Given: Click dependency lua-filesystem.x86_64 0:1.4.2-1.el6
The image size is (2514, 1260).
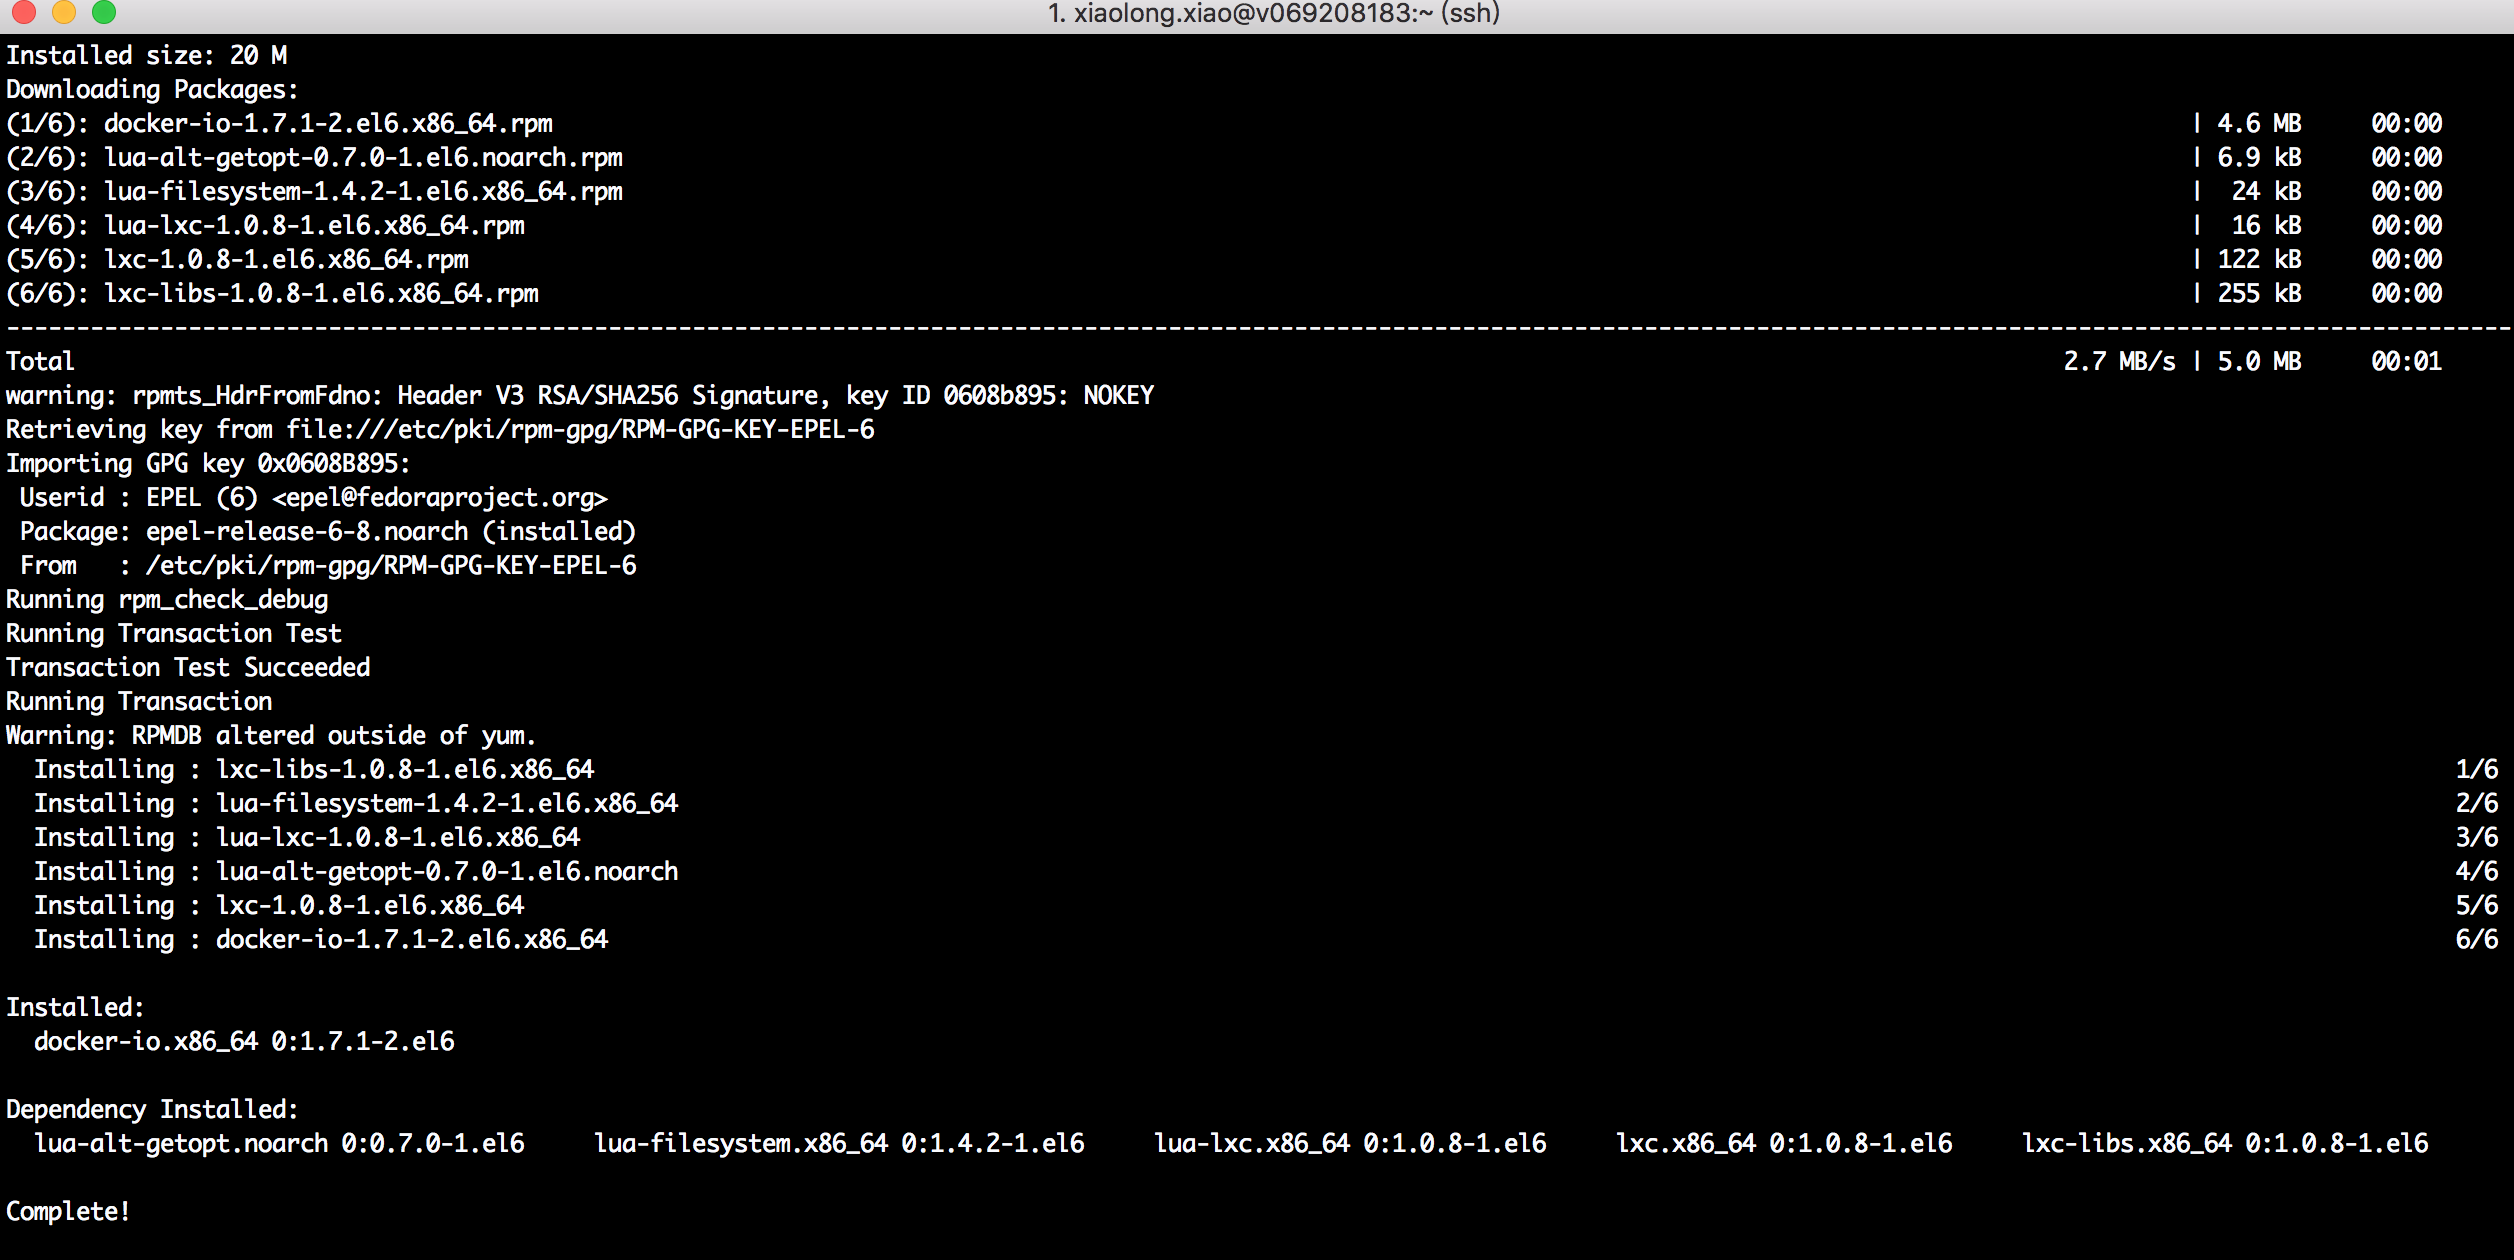Looking at the screenshot, I should click(x=839, y=1144).
